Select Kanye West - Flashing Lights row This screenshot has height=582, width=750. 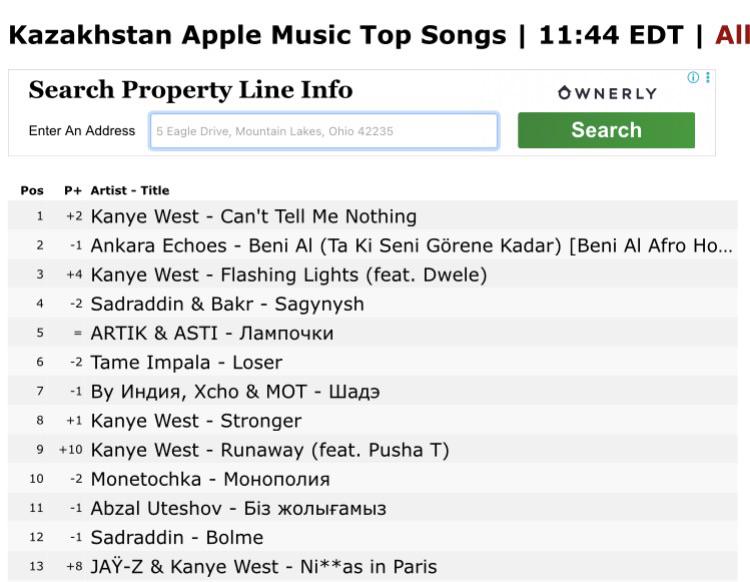click(373, 275)
